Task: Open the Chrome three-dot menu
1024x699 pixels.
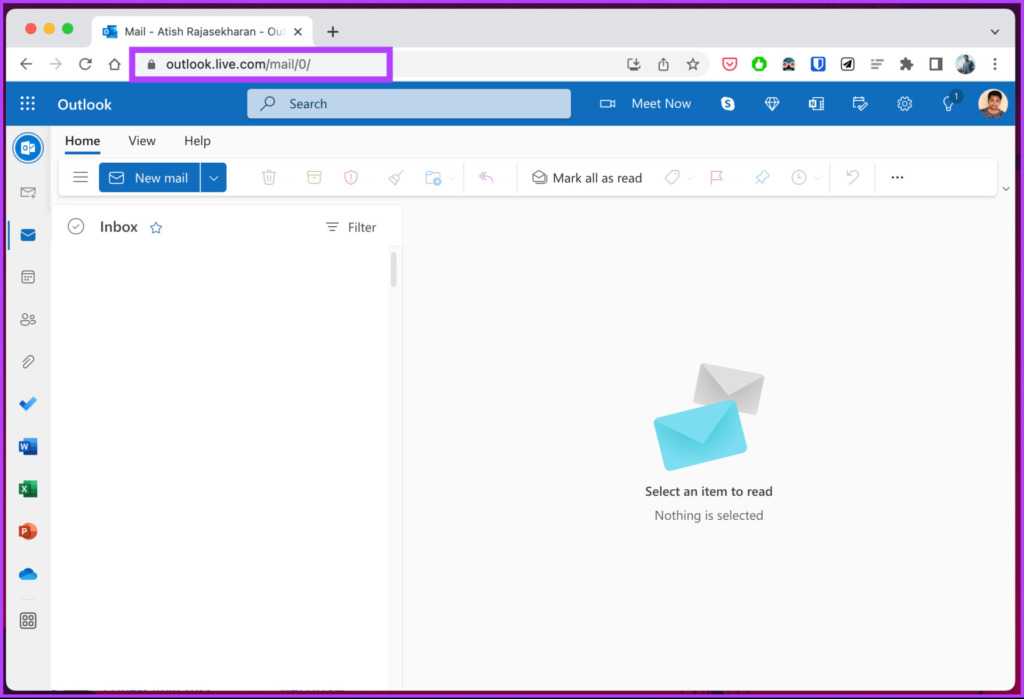Action: click(995, 64)
